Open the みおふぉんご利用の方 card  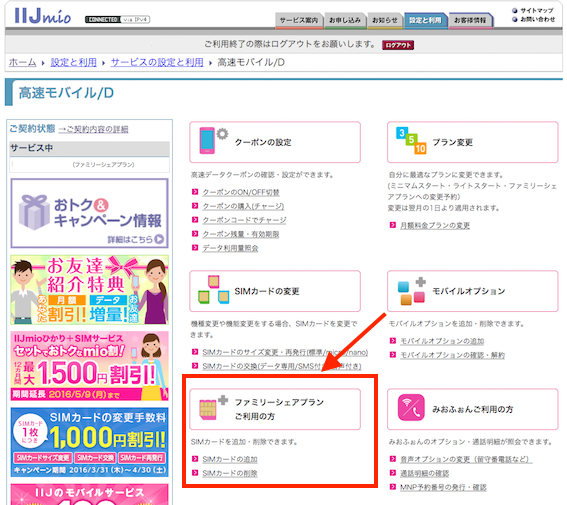coord(473,409)
